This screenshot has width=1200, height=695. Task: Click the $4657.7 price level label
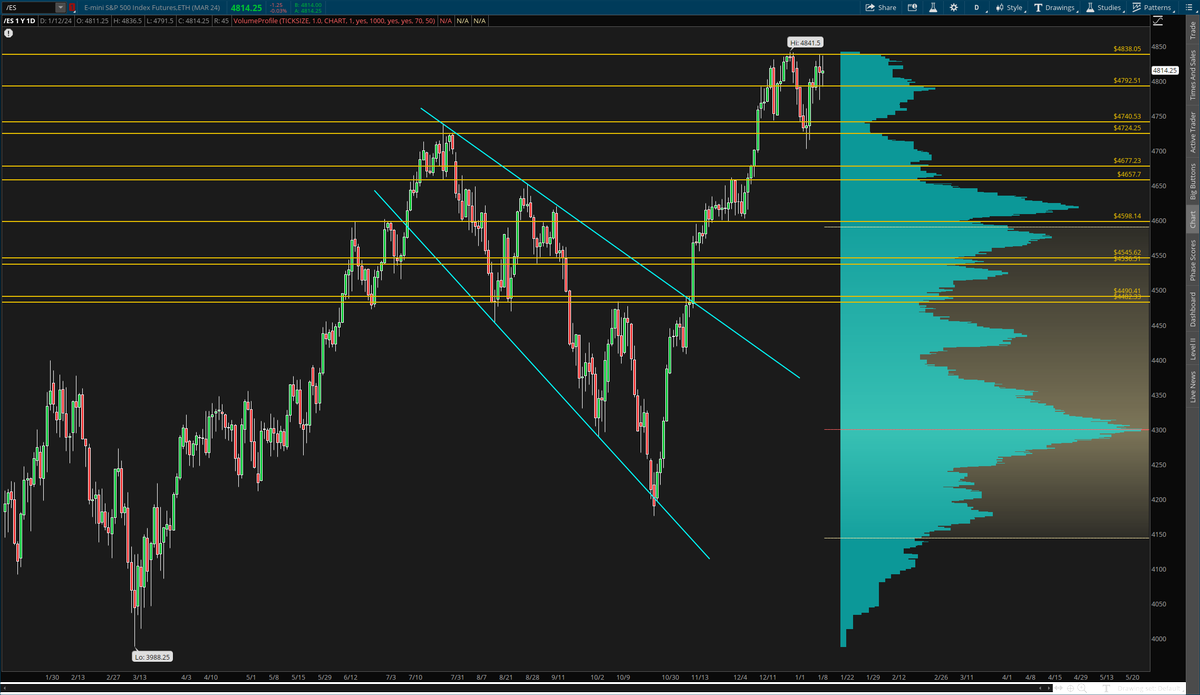pos(1130,174)
